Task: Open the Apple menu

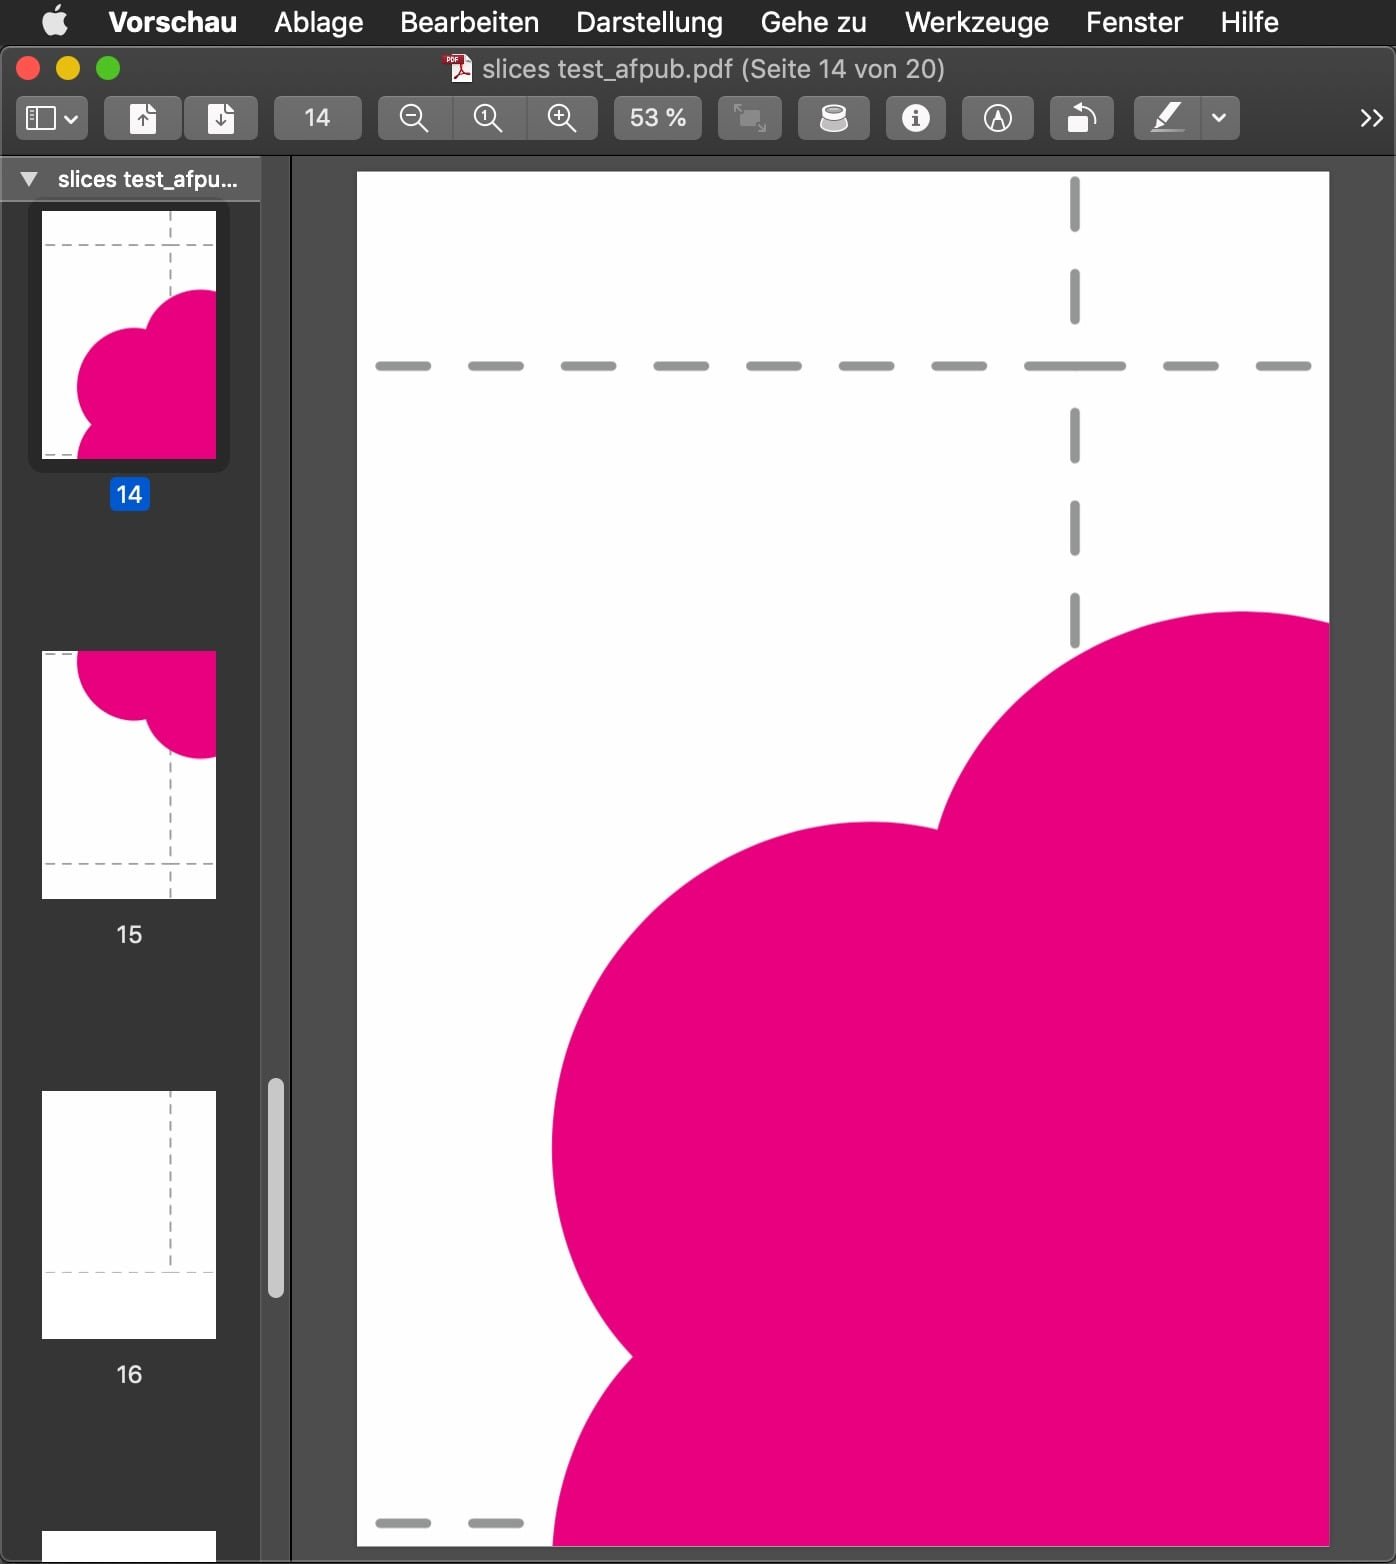Action: pos(55,21)
